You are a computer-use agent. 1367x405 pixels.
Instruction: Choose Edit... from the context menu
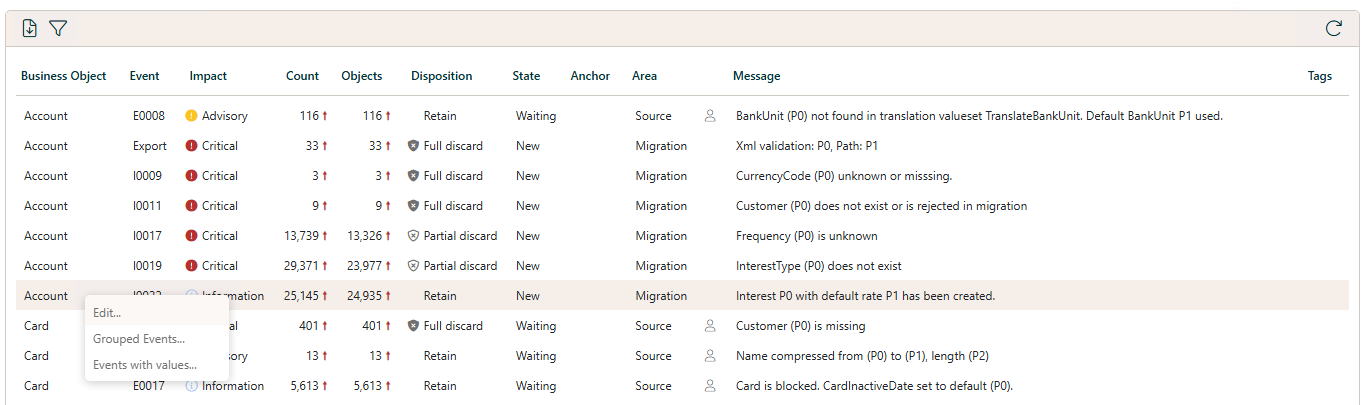(107, 313)
